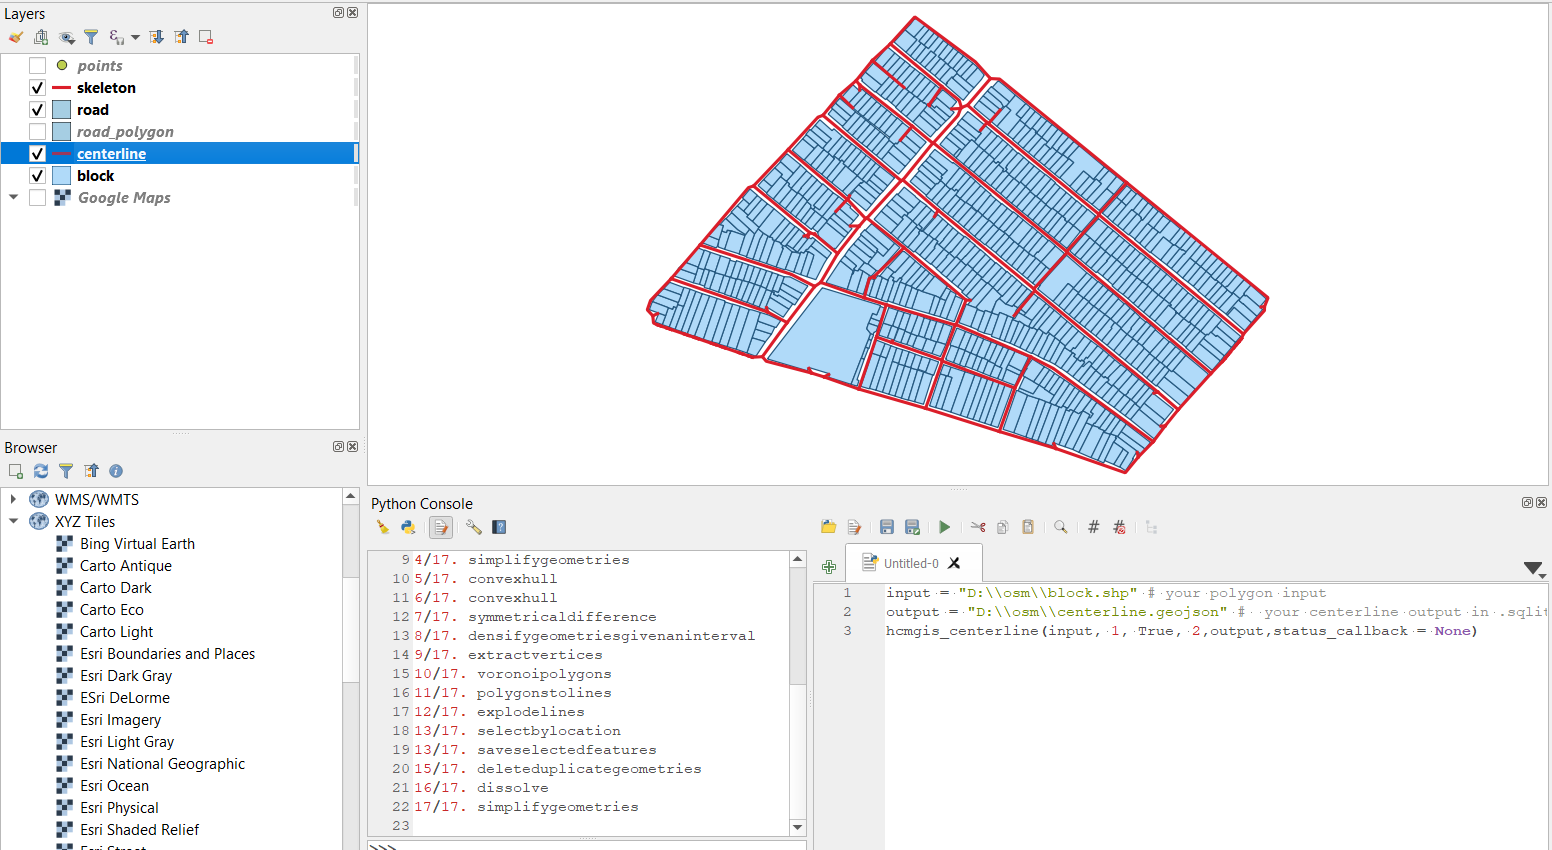The image size is (1552, 850).
Task: Click the Copy icon in editor toolbar
Action: [x=1003, y=527]
